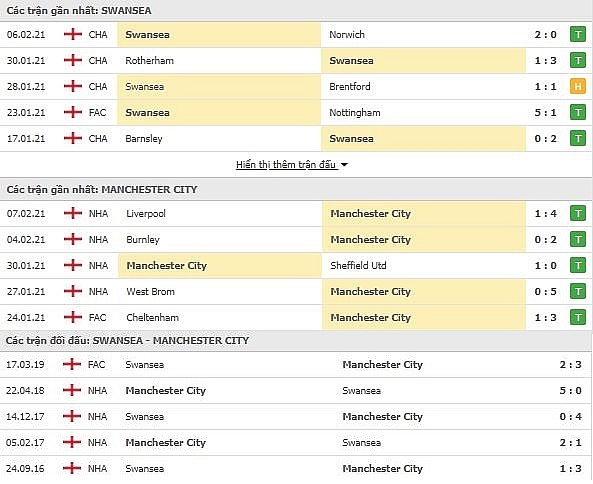Click England flag icon beside West Brom match

point(73,292)
